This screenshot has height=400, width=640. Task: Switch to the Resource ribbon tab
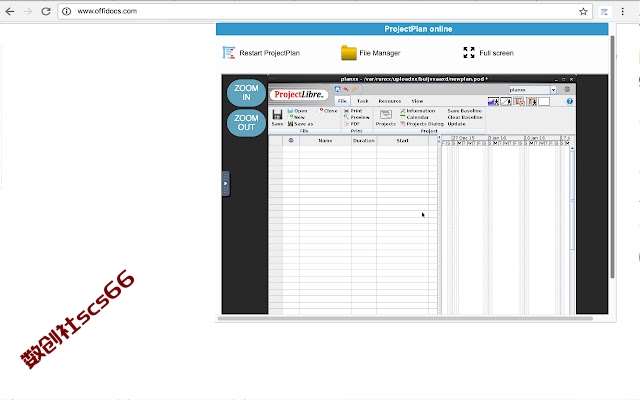(x=390, y=101)
